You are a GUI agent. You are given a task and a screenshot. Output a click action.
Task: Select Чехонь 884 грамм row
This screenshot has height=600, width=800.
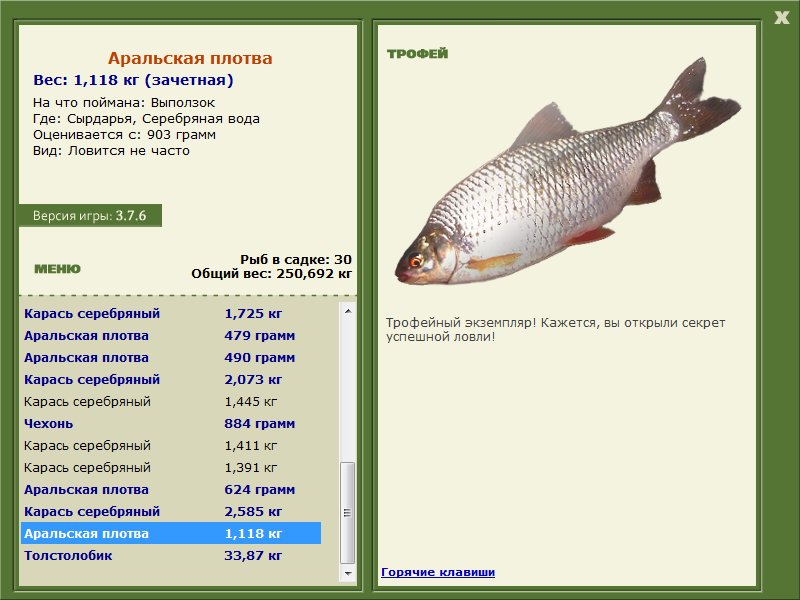(171, 423)
